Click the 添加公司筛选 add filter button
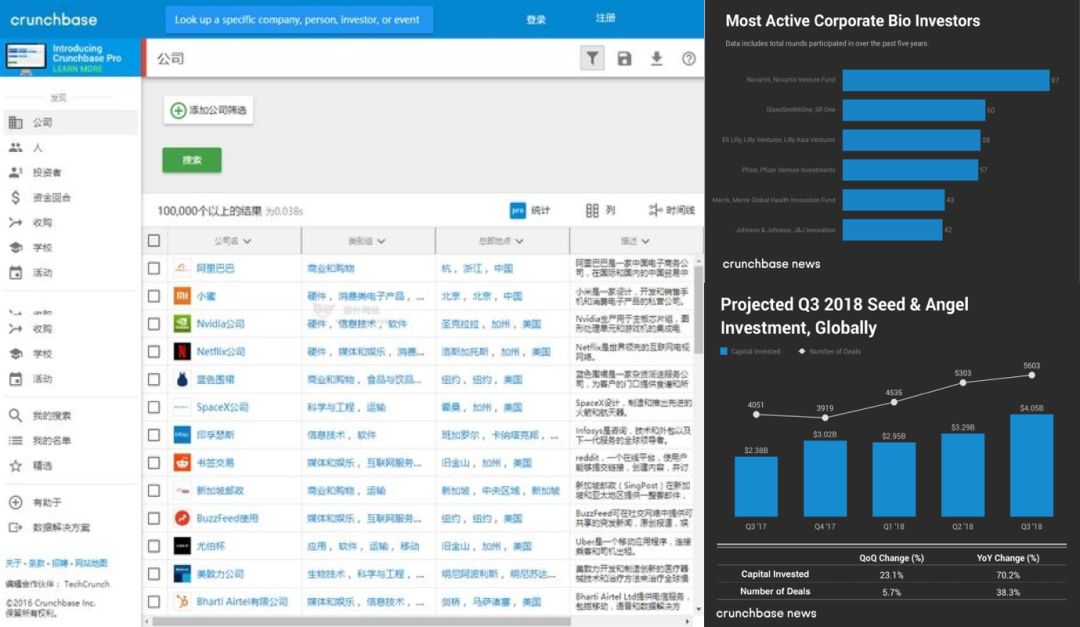Image resolution: width=1080 pixels, height=627 pixels. coord(208,111)
